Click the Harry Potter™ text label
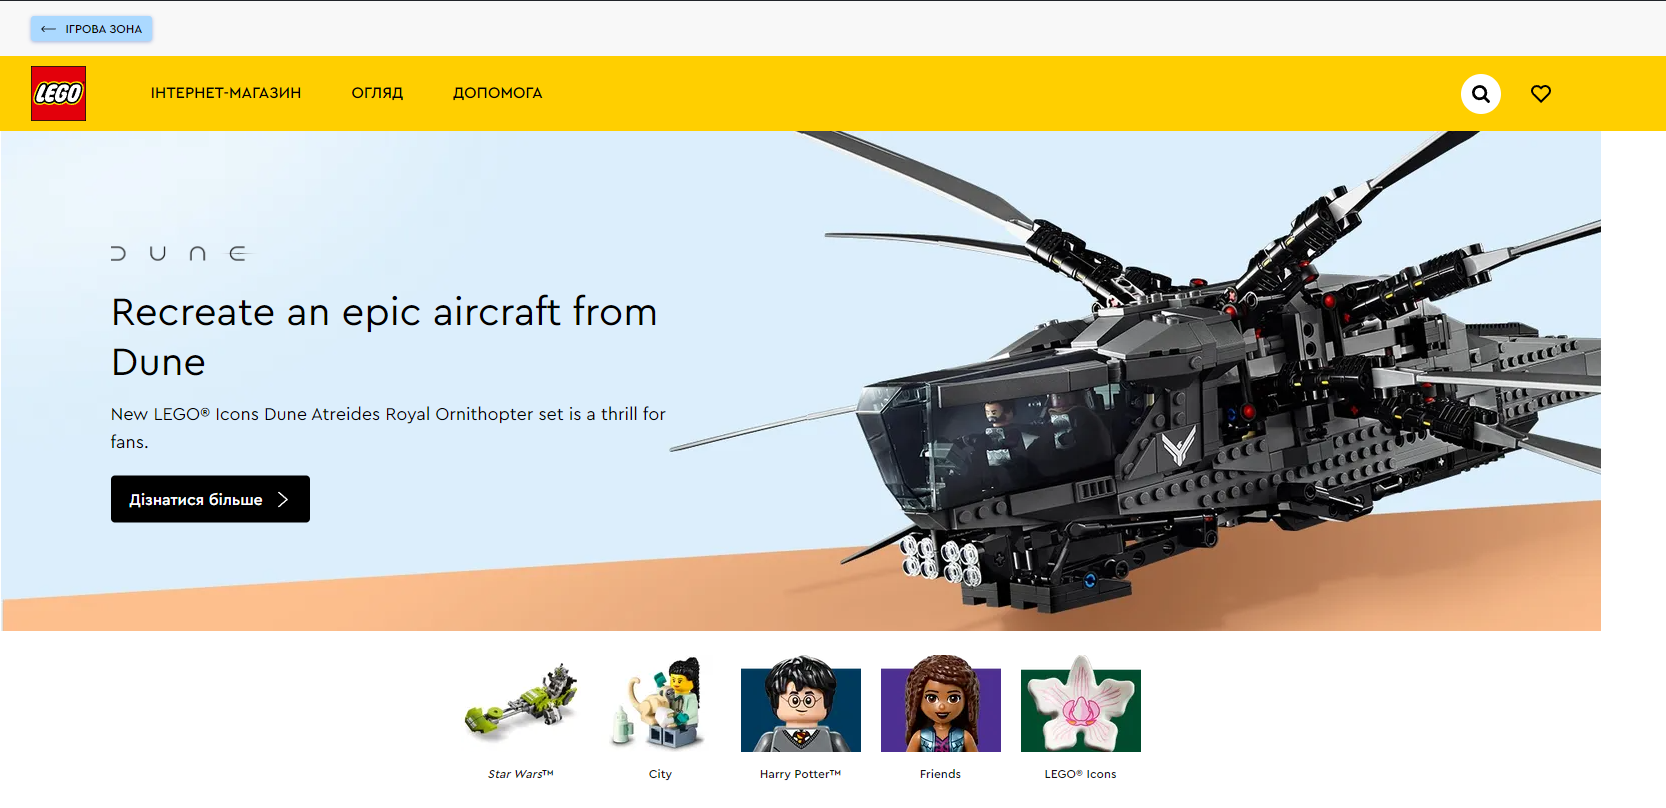The height and width of the screenshot is (808, 1666). point(800,774)
